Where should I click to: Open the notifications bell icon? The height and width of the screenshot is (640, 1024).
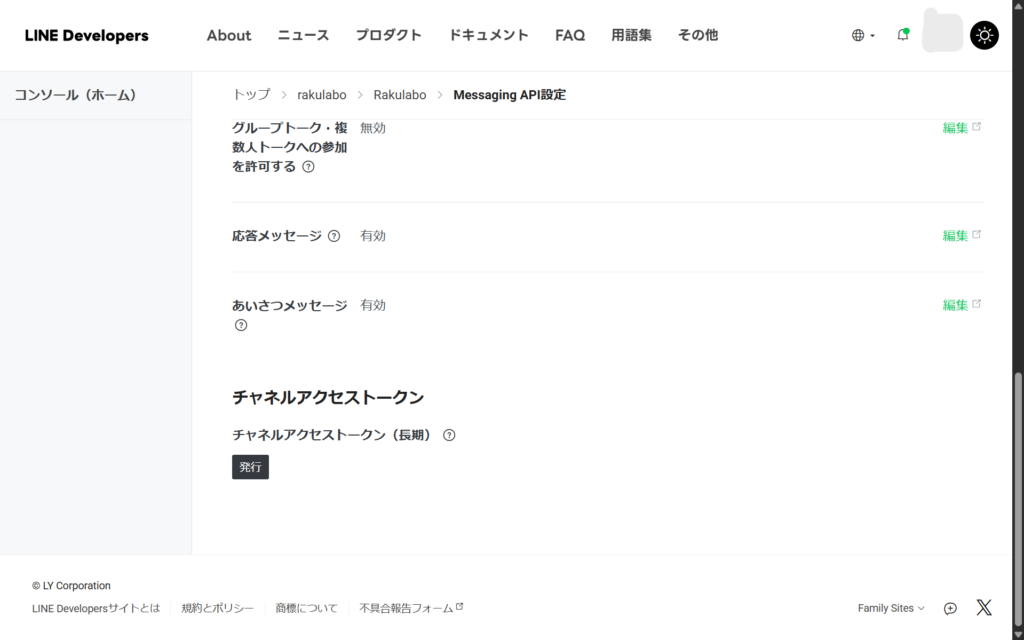[x=903, y=35]
